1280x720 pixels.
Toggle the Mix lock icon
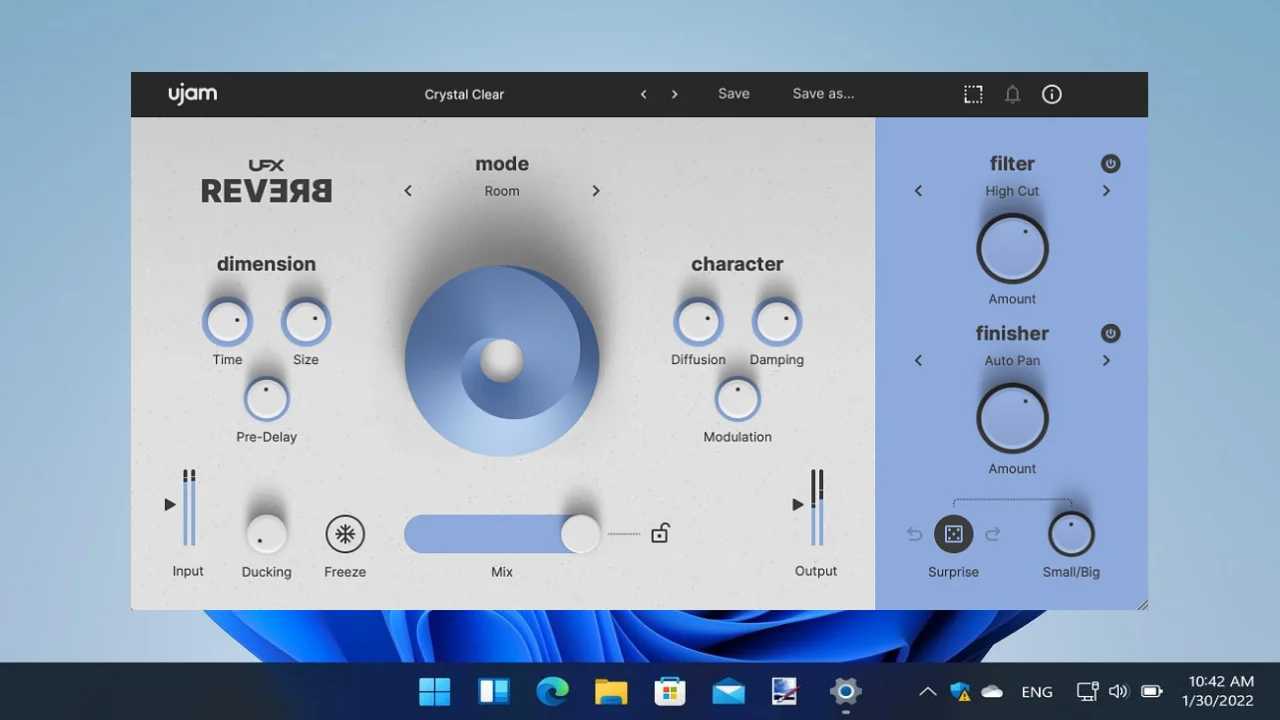tap(660, 533)
